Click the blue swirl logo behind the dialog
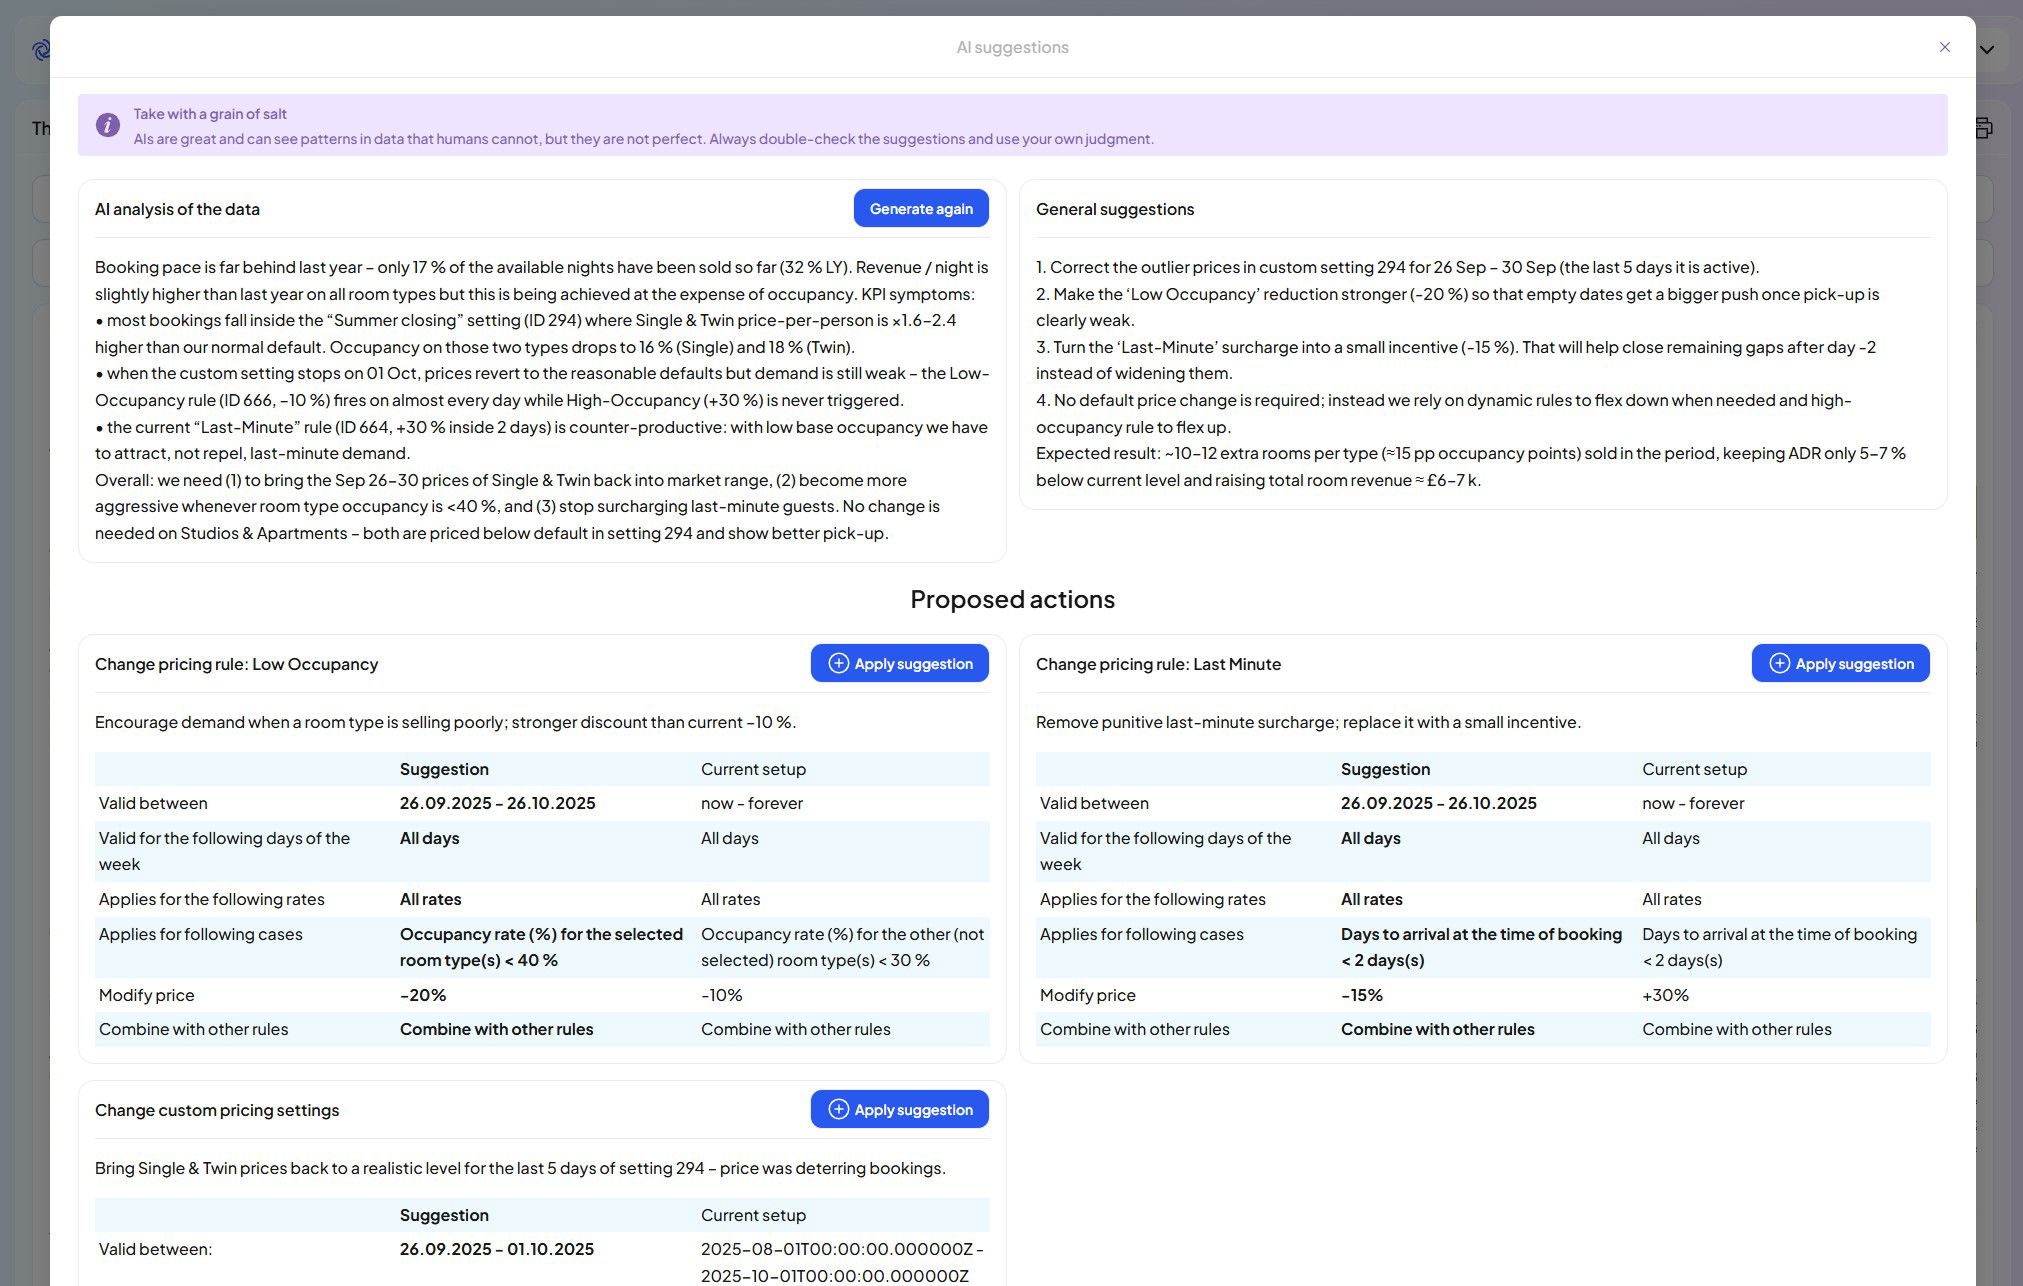The image size is (2023, 1286). click(x=40, y=49)
